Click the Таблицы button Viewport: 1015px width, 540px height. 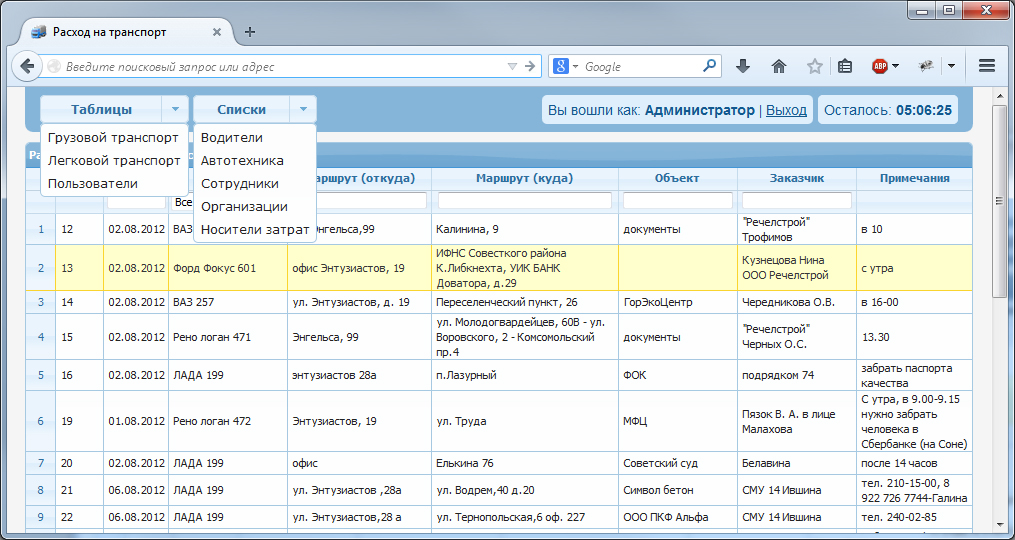pos(102,109)
